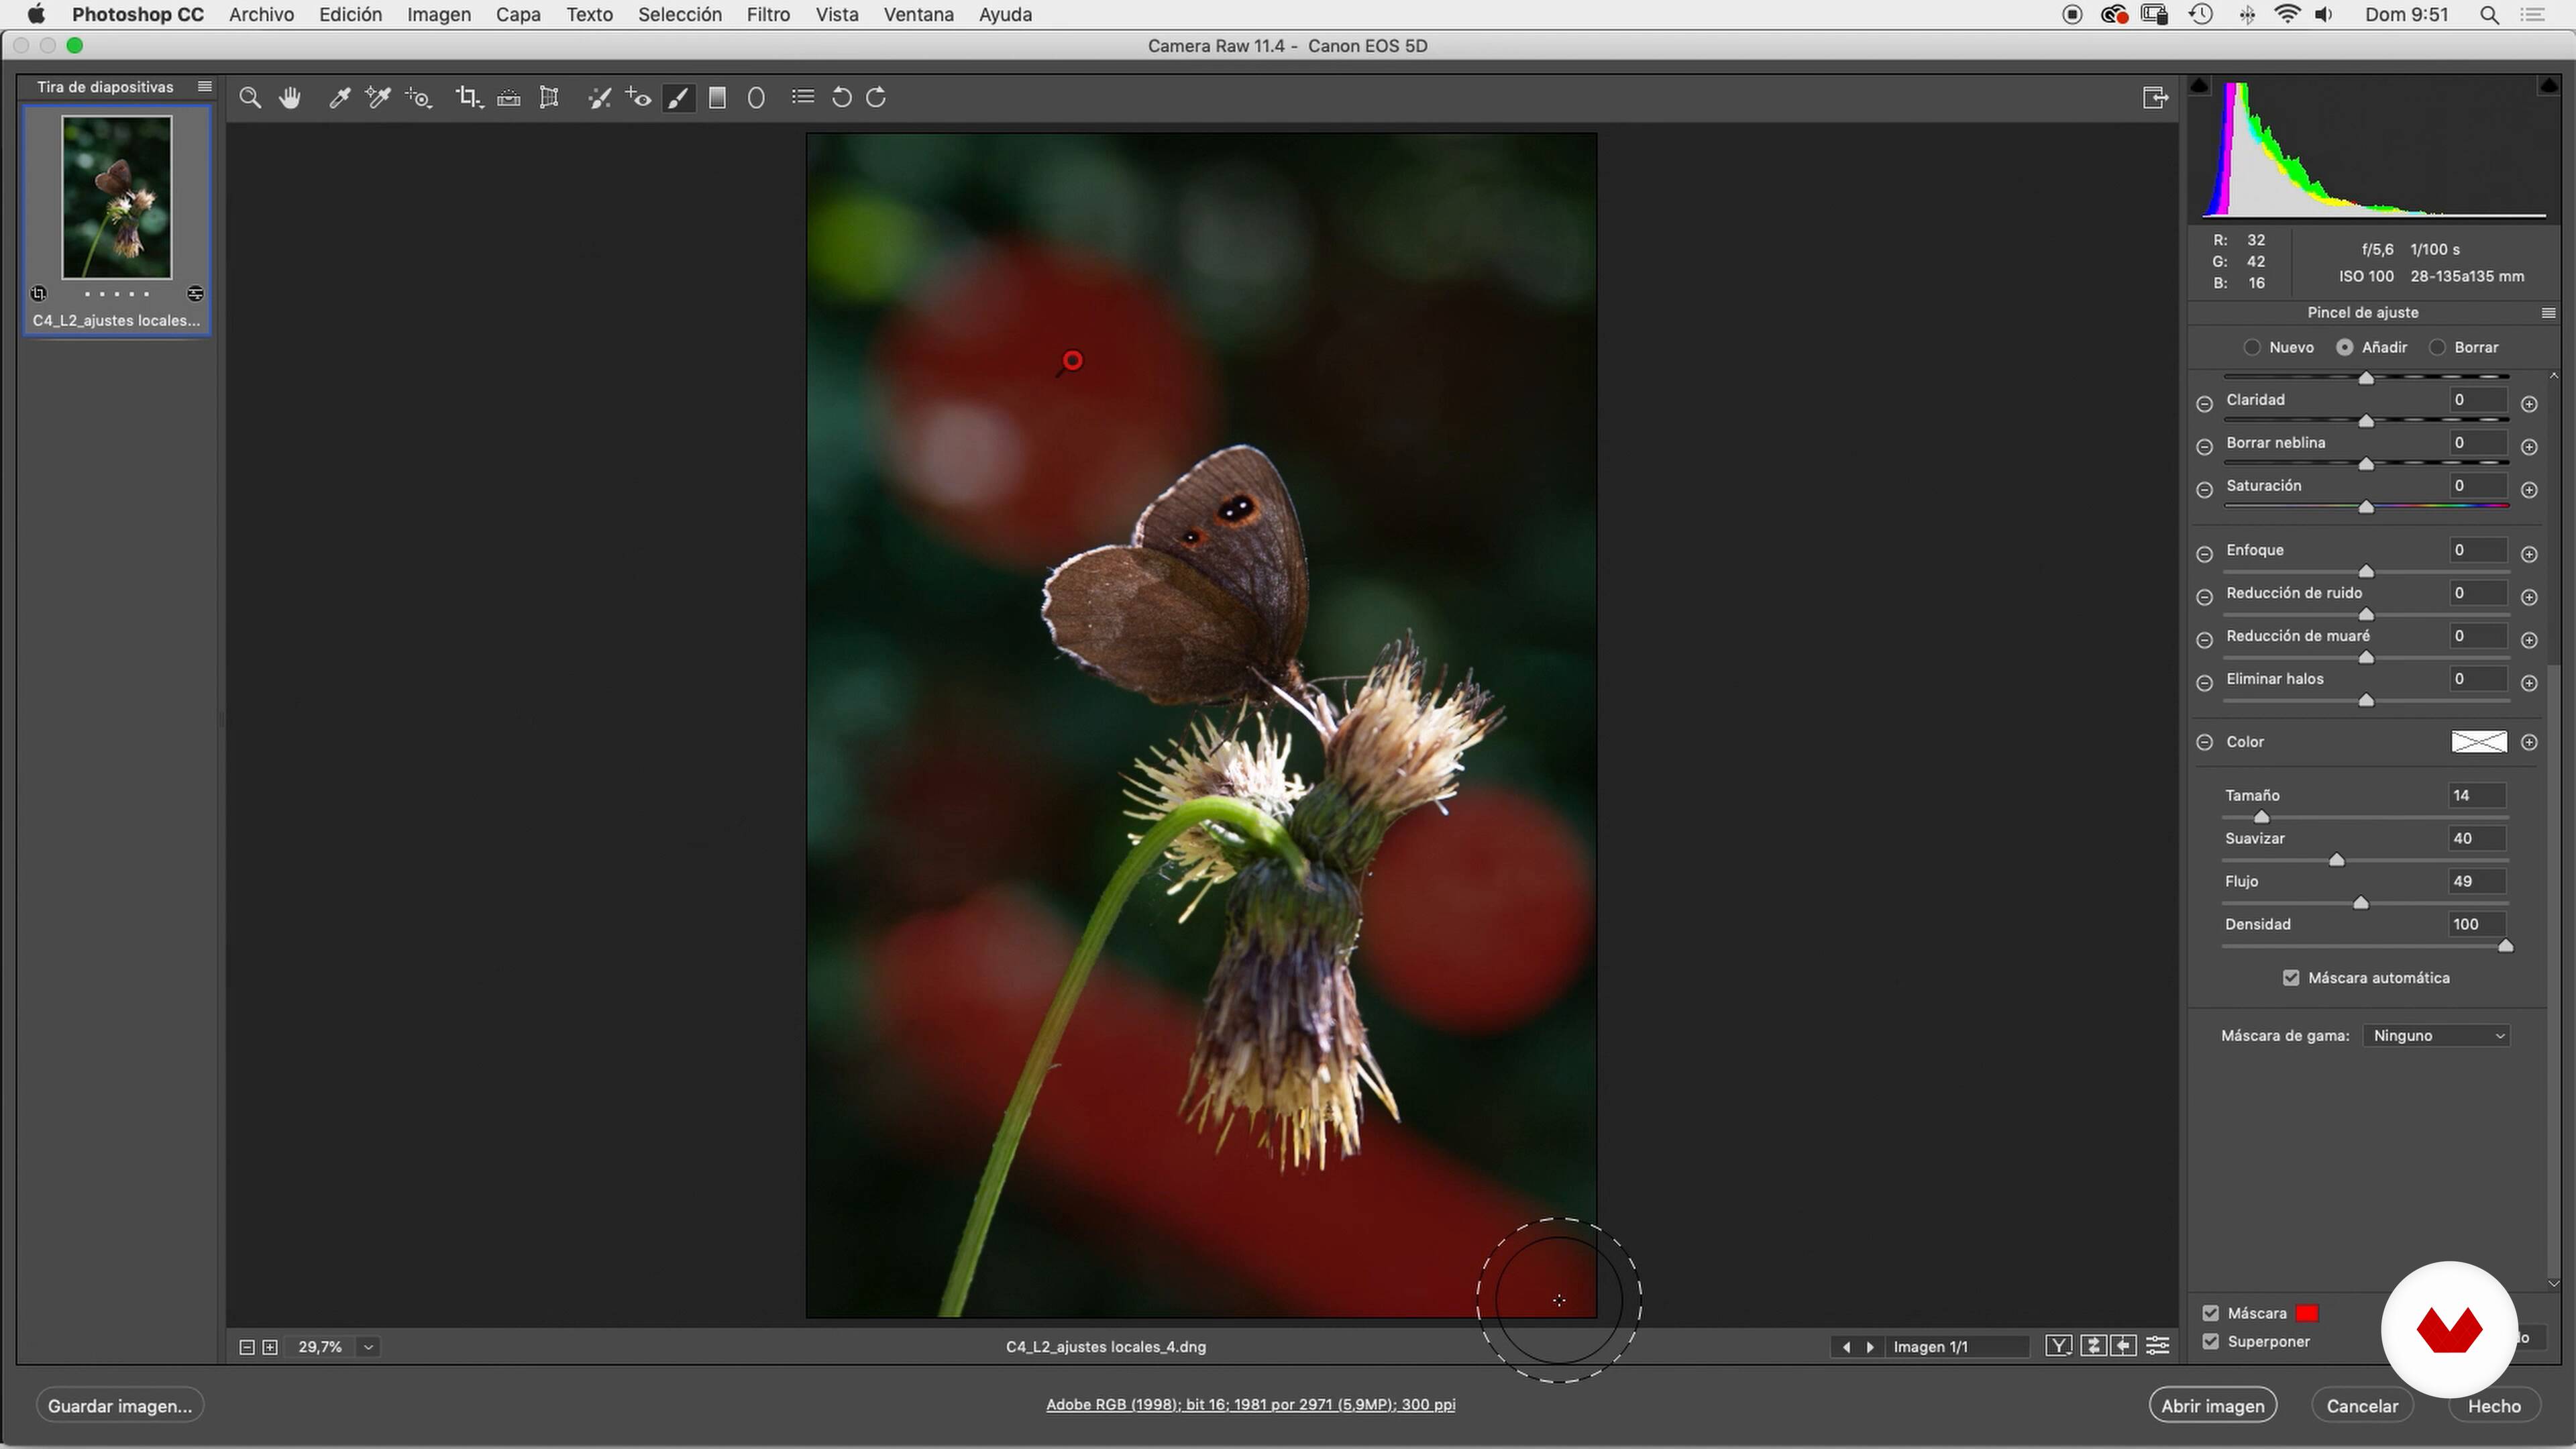This screenshot has height=1449, width=2576.
Task: Increase Claridad with plus button
Action: coord(2529,404)
